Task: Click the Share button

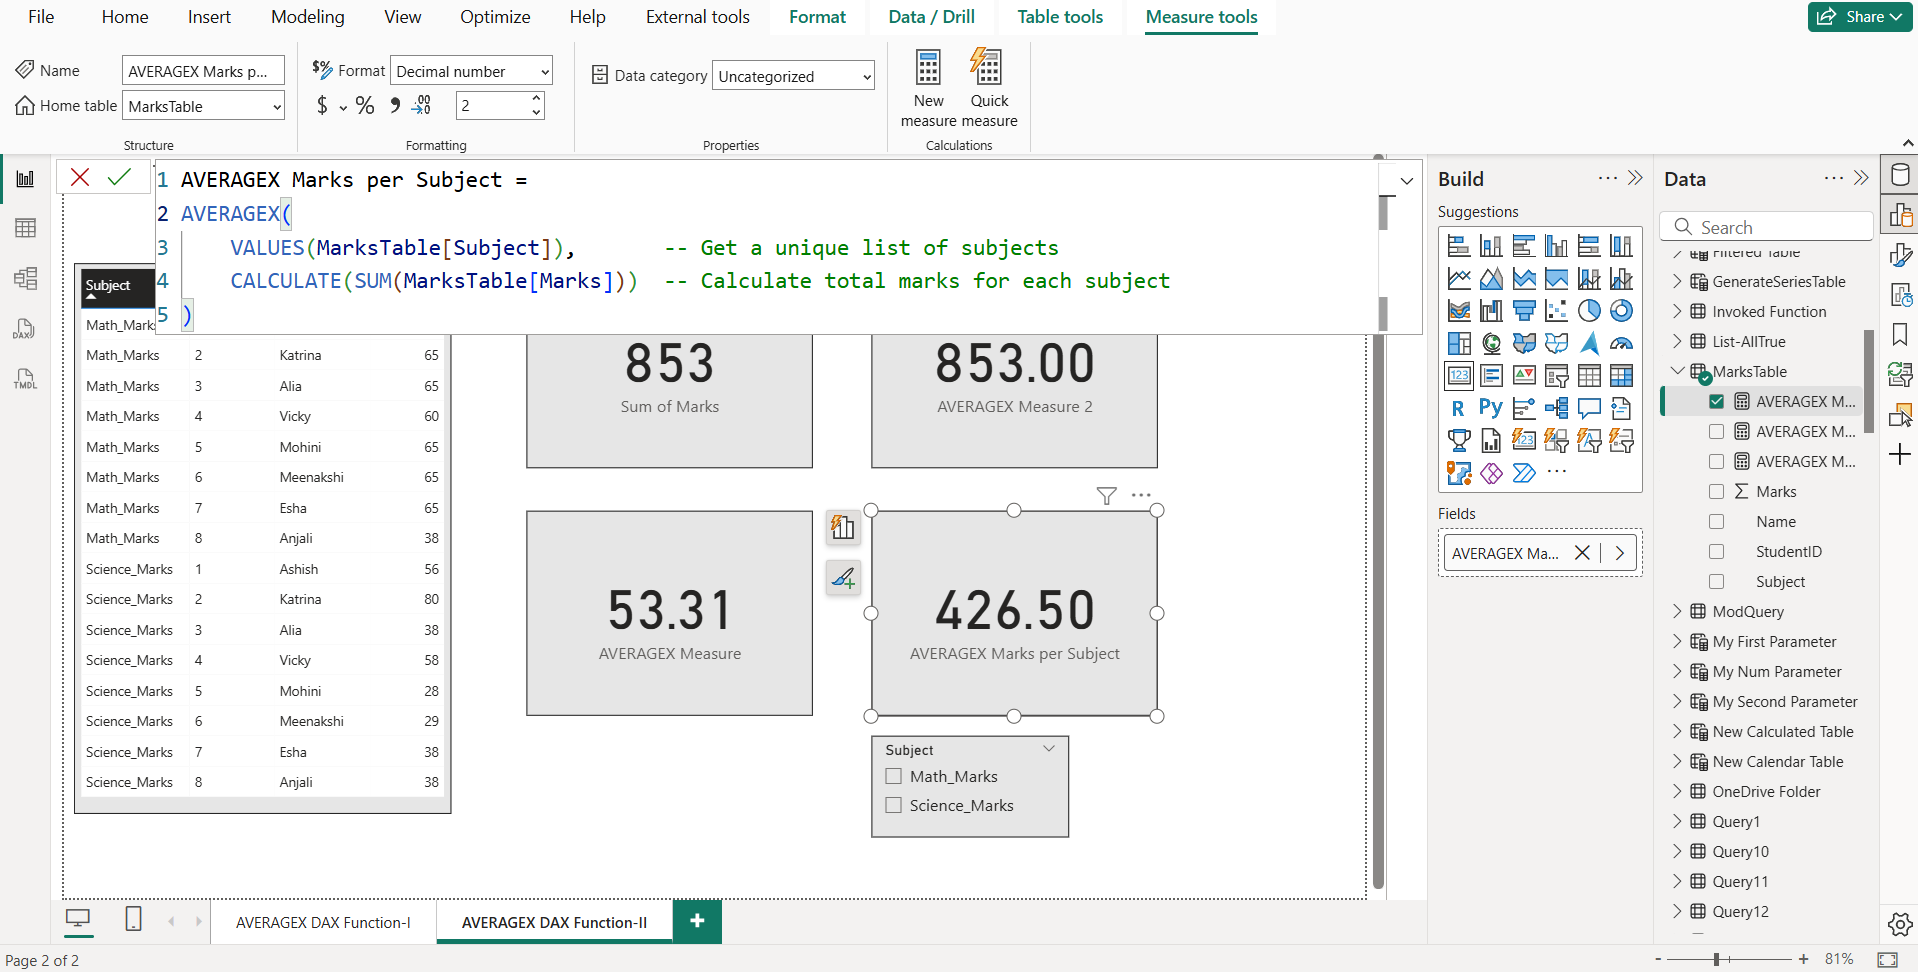Action: [1861, 17]
